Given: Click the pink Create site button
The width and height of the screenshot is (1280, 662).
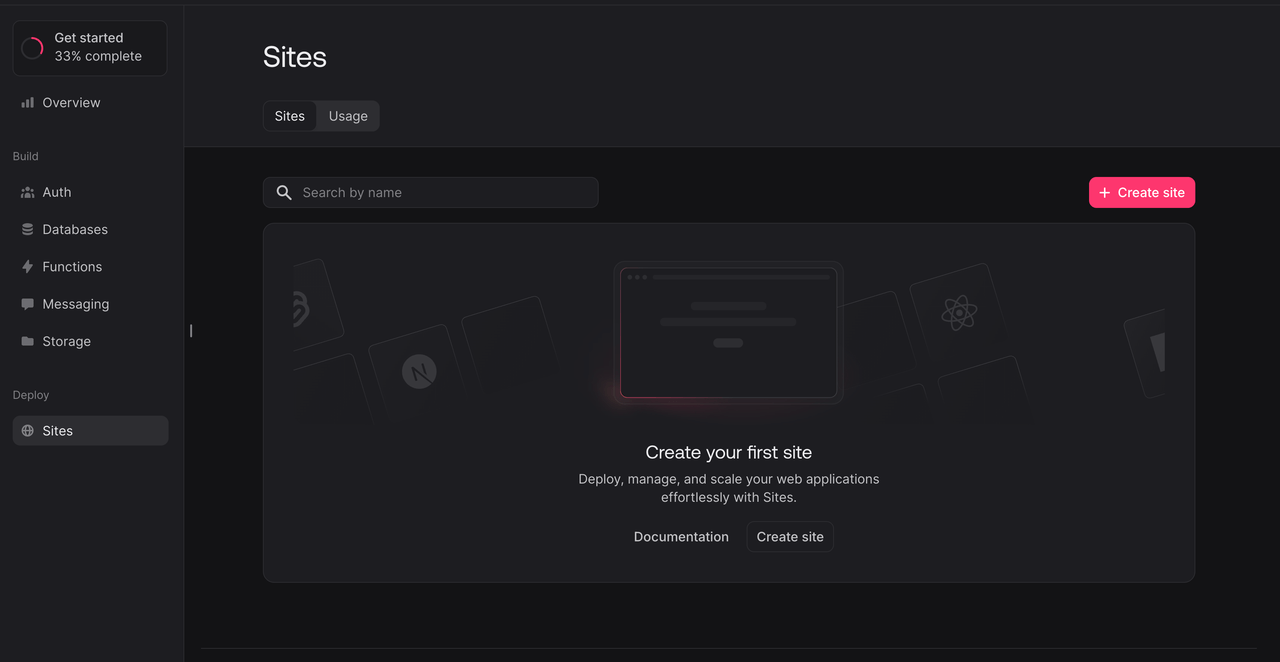Looking at the screenshot, I should pos(1141,192).
